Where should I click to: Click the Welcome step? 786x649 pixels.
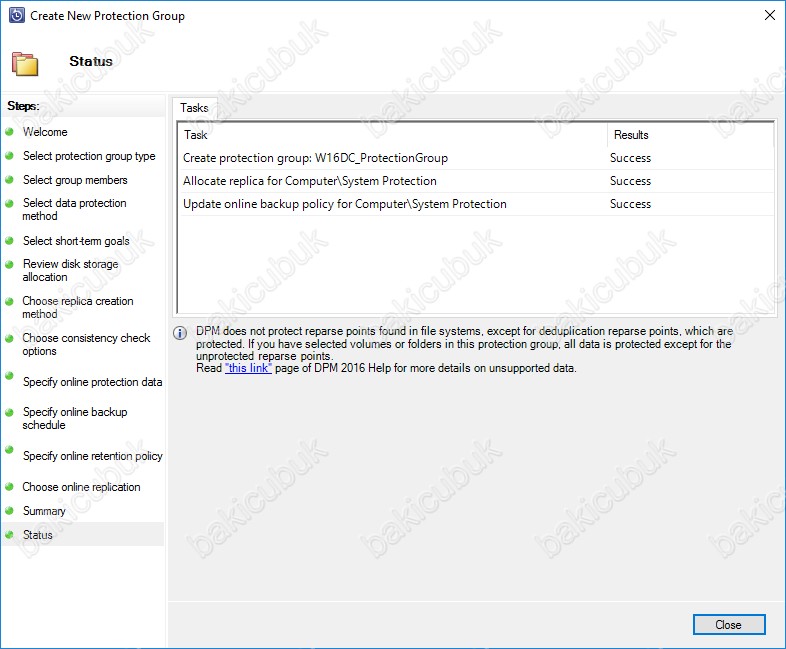point(45,132)
